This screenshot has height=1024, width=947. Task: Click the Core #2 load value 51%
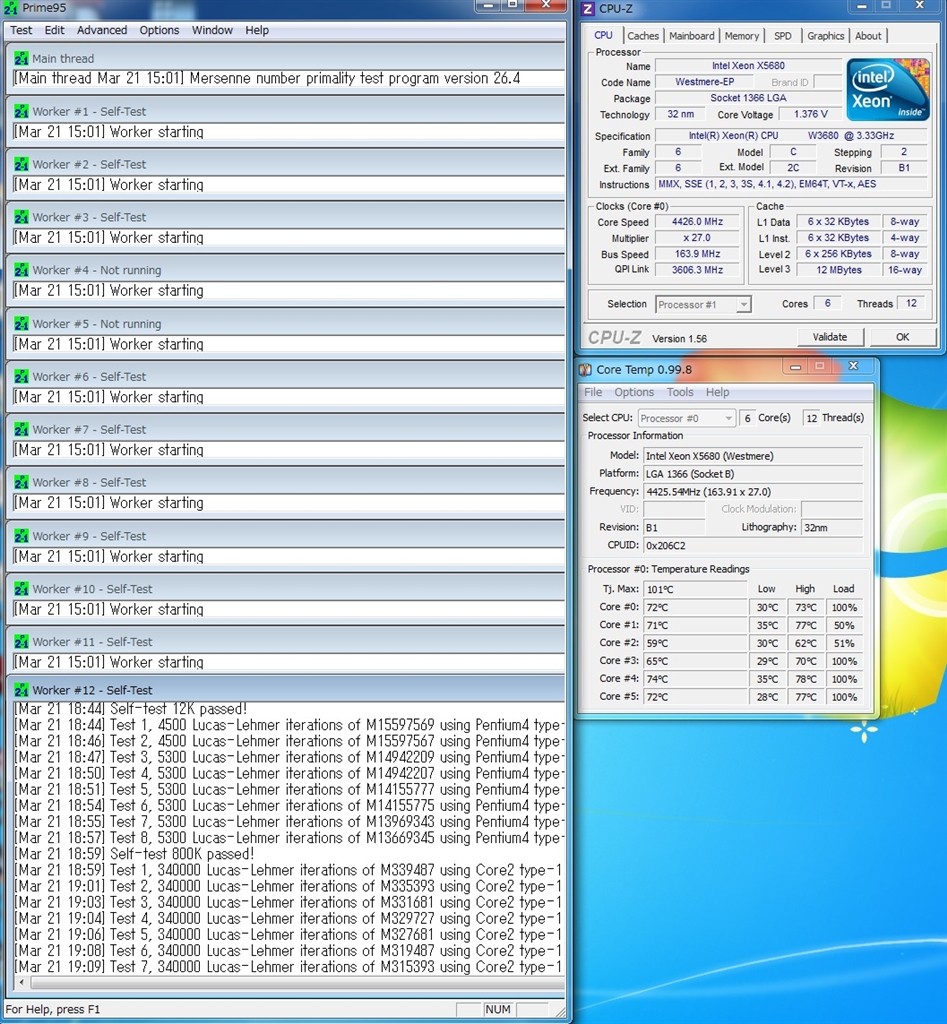pos(844,643)
